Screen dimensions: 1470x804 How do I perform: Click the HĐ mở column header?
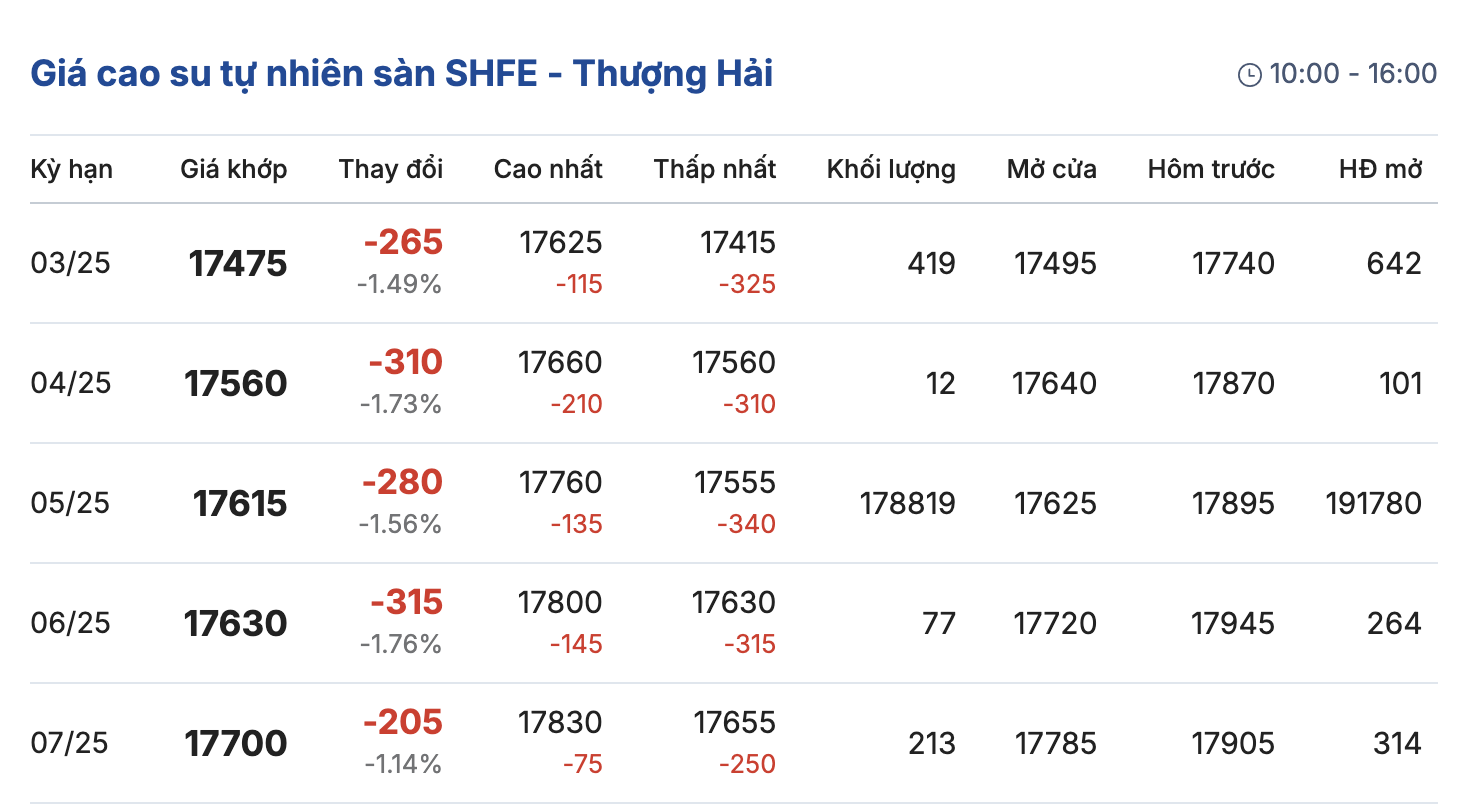click(x=1380, y=169)
